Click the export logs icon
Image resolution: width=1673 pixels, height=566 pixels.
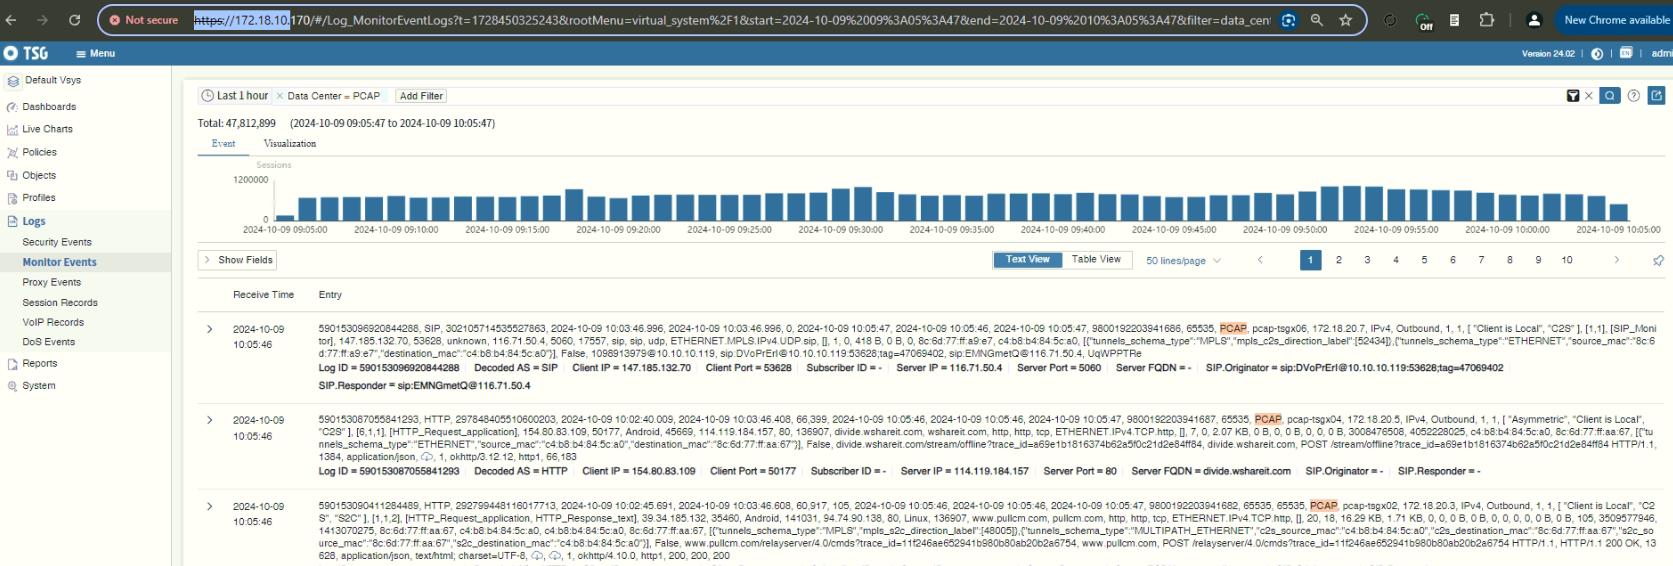coord(1656,96)
